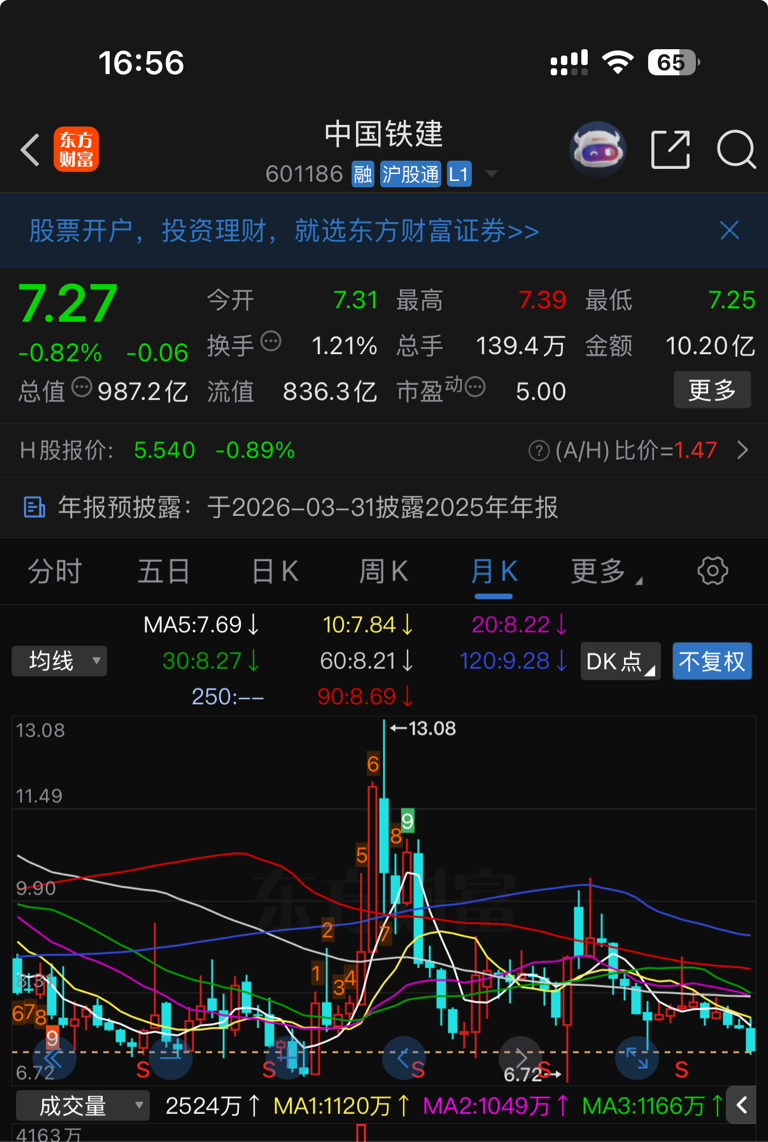The height and width of the screenshot is (1142, 768).
Task: Show info for 总值 via its icon
Action: click(82, 387)
